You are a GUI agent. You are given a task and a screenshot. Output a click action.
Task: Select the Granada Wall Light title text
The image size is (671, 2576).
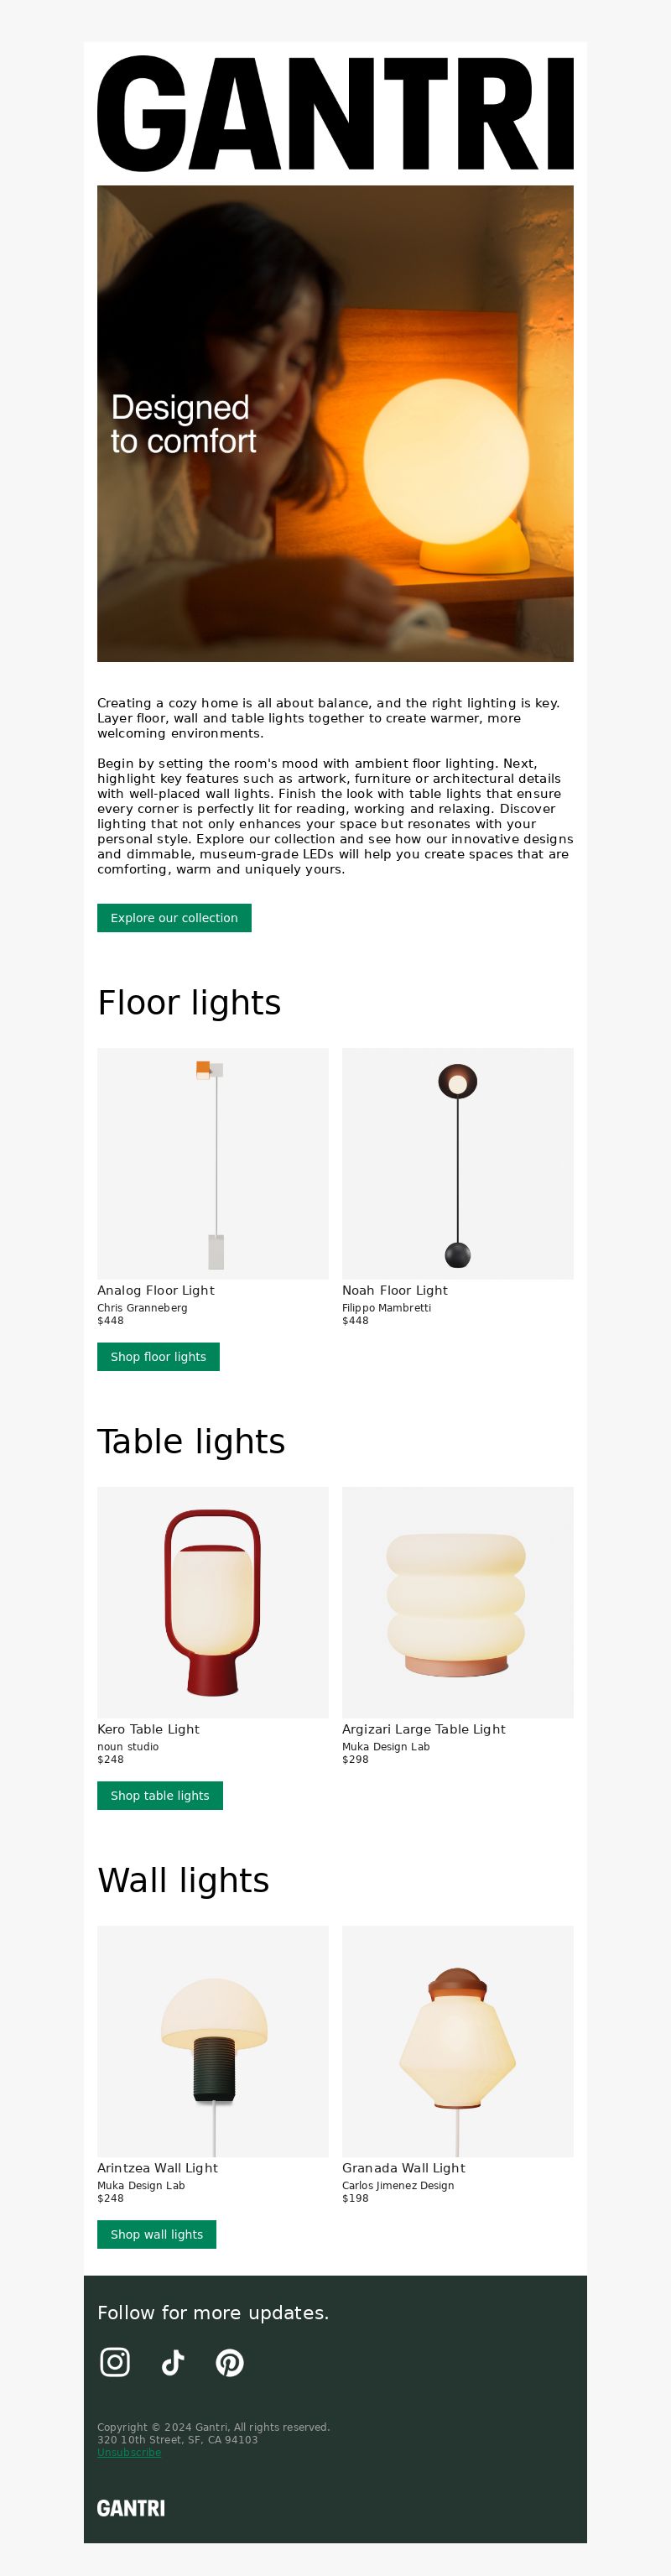click(x=404, y=2169)
